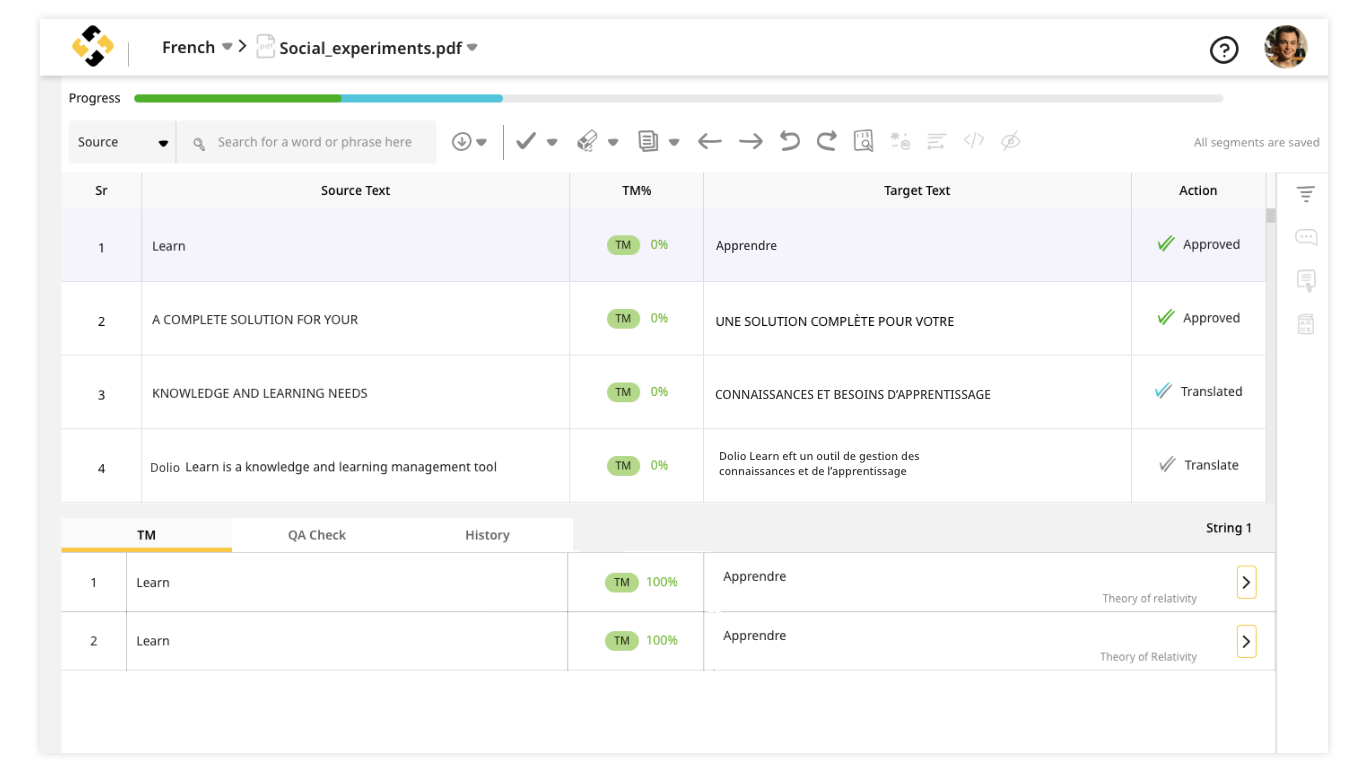The image size is (1368, 772).
Task: Apply TM match 1 with arrow button
Action: 1246,582
